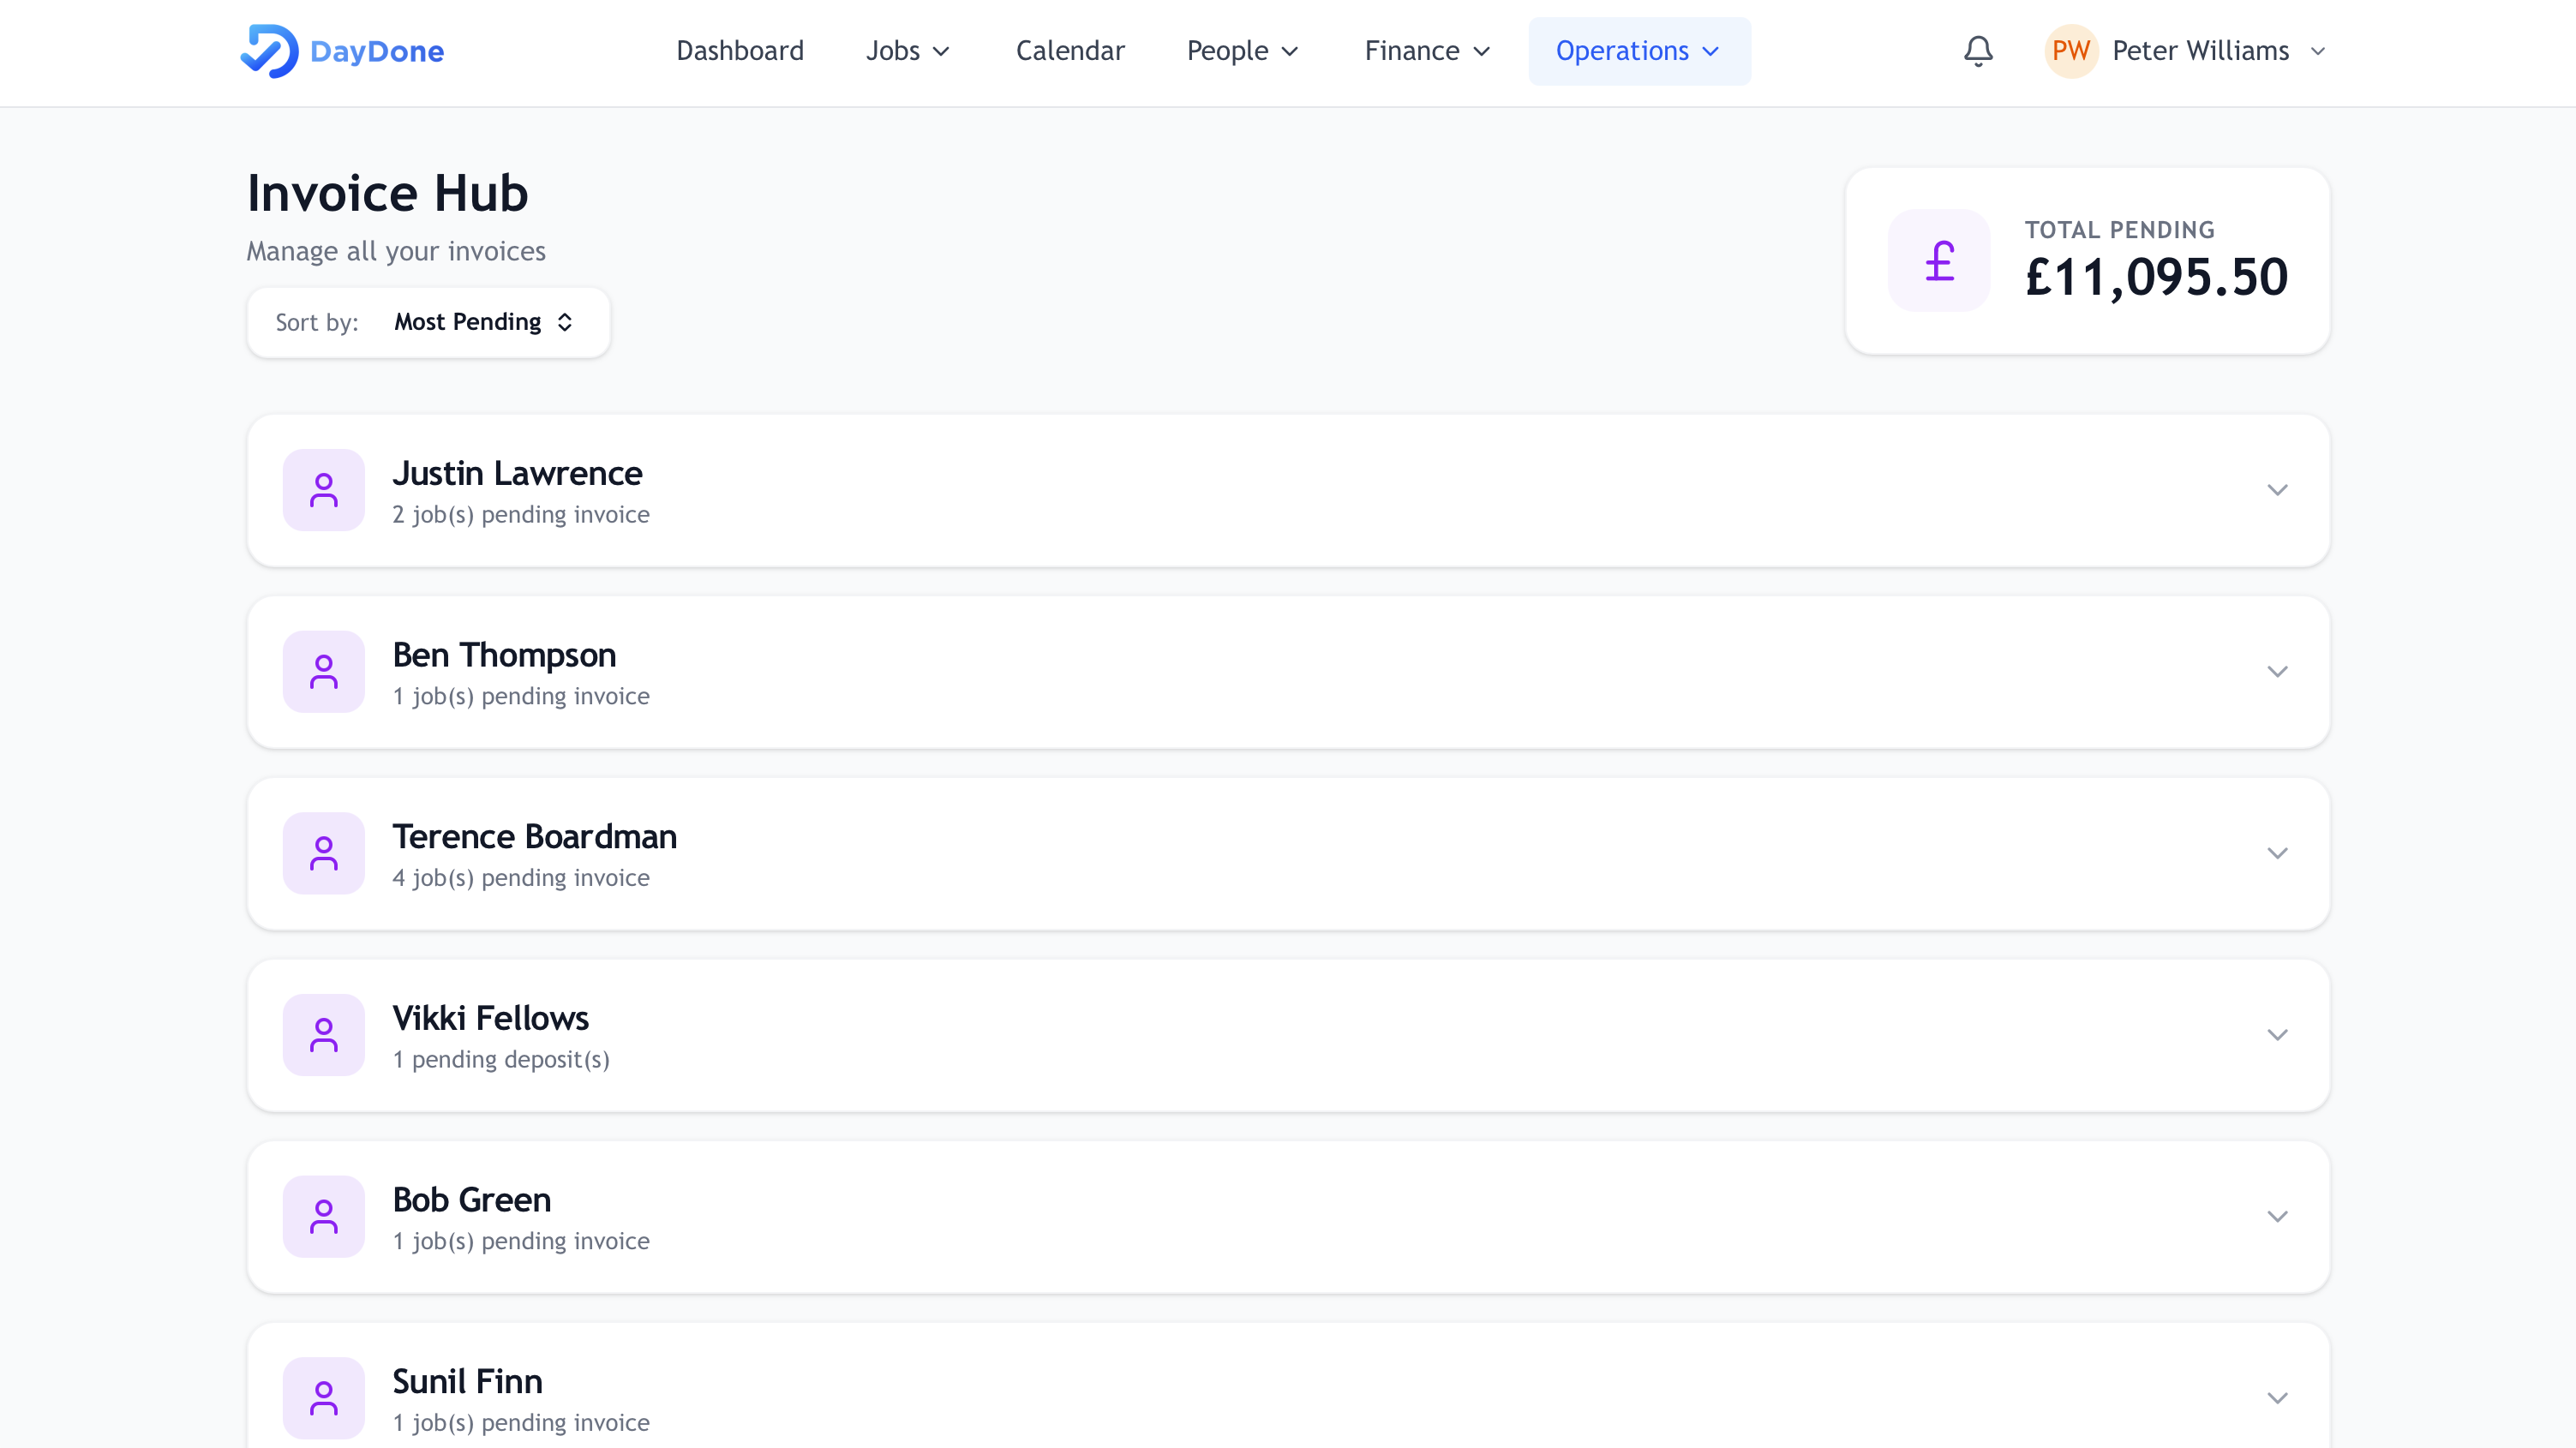Click the TOTAL PENDING label

pos(2119,230)
